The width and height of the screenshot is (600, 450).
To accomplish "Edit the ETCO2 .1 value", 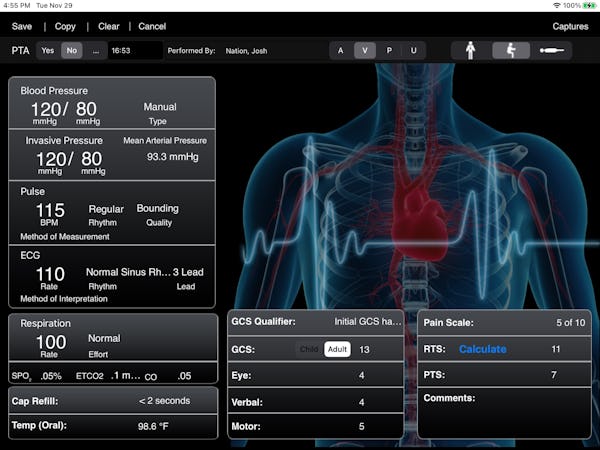I will (x=126, y=376).
